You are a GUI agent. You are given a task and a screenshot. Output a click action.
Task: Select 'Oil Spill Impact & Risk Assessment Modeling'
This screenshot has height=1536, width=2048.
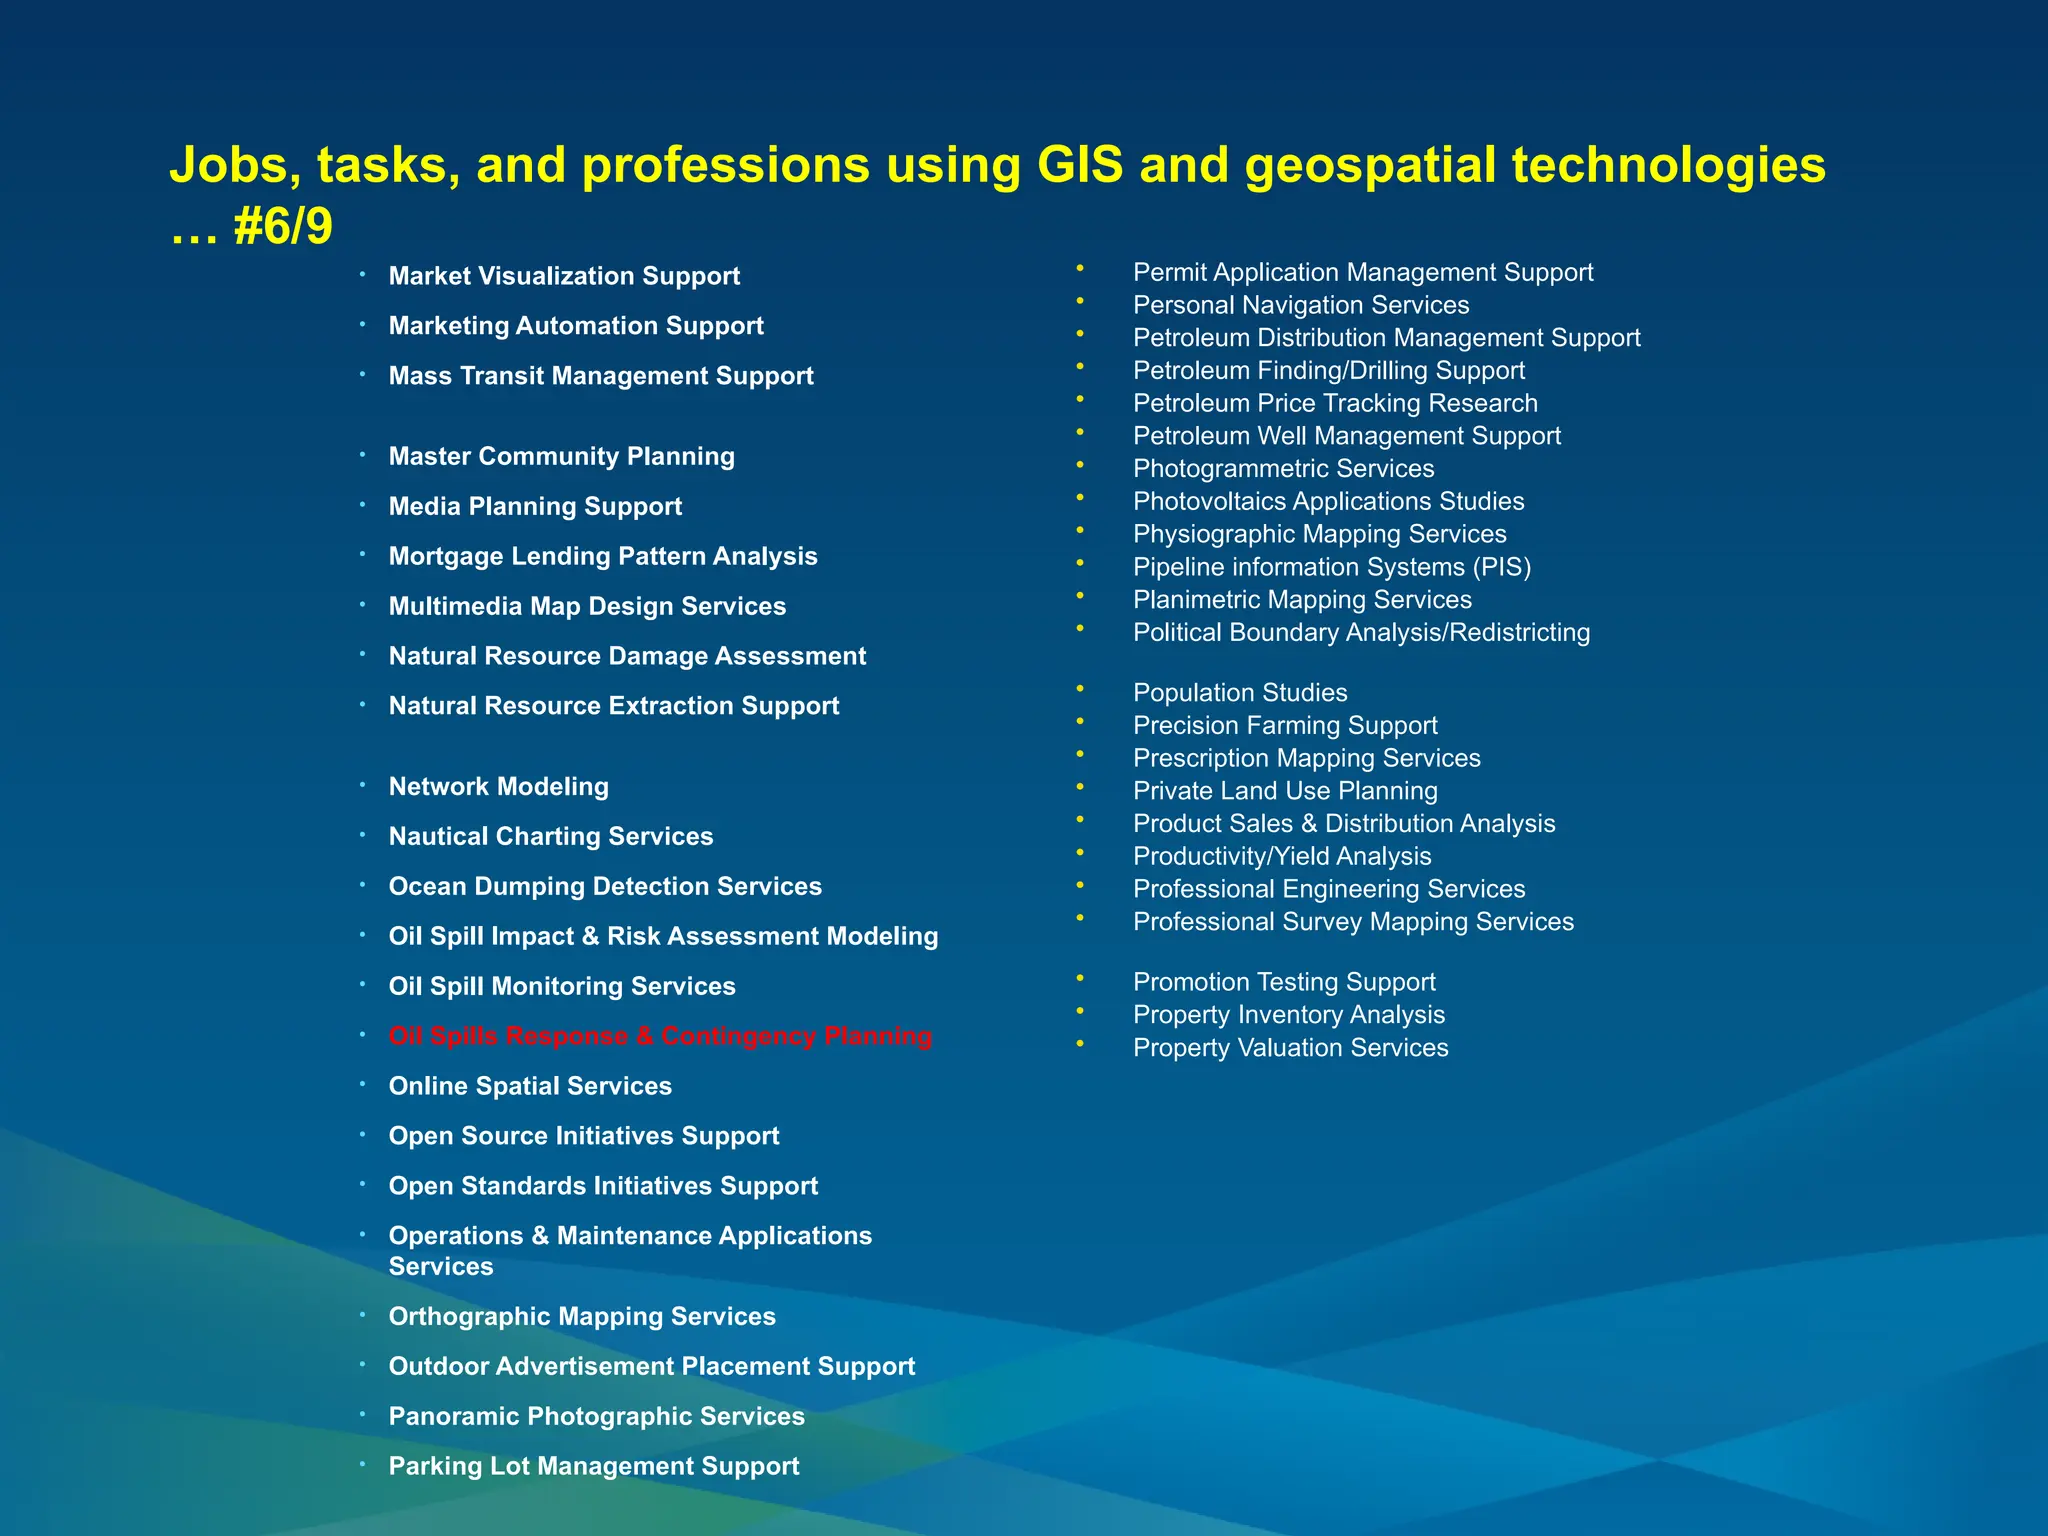[663, 936]
